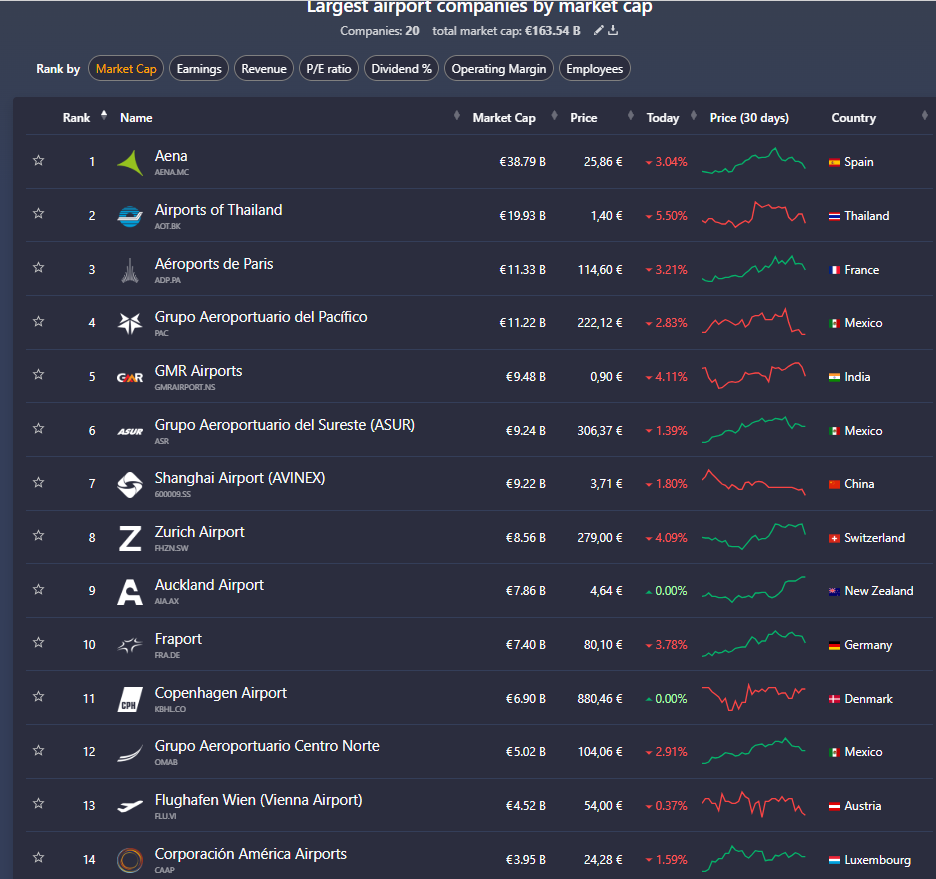
Task: Select the Market Cap ranking pill
Action: [126, 69]
